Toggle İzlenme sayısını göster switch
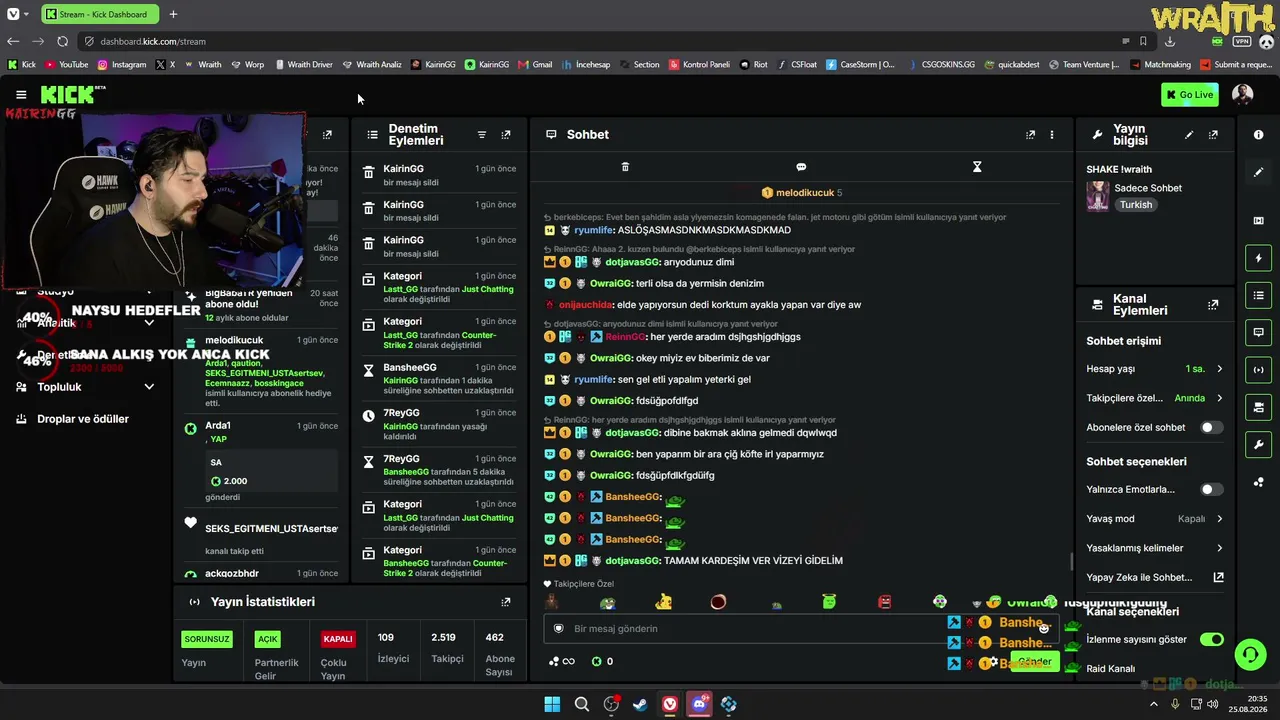 tap(1212, 639)
